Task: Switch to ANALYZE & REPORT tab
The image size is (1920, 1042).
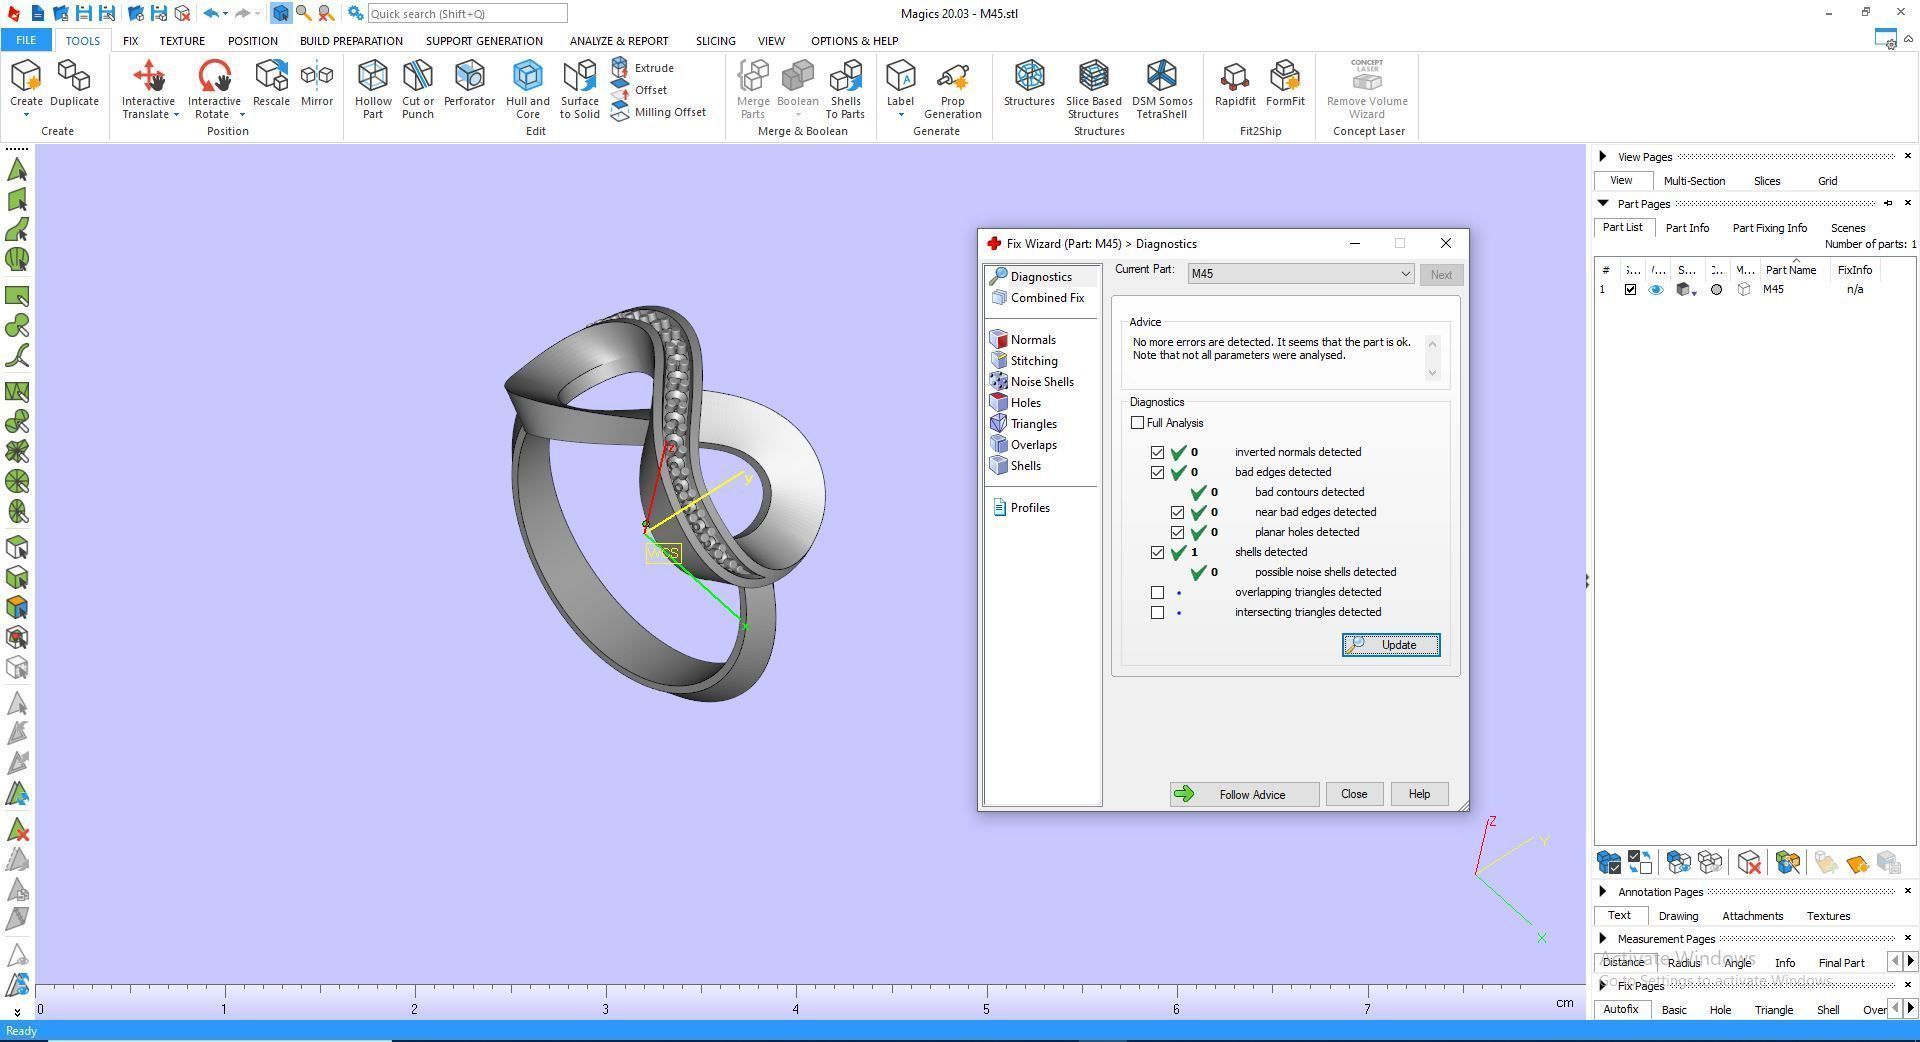Action: pos(619,41)
